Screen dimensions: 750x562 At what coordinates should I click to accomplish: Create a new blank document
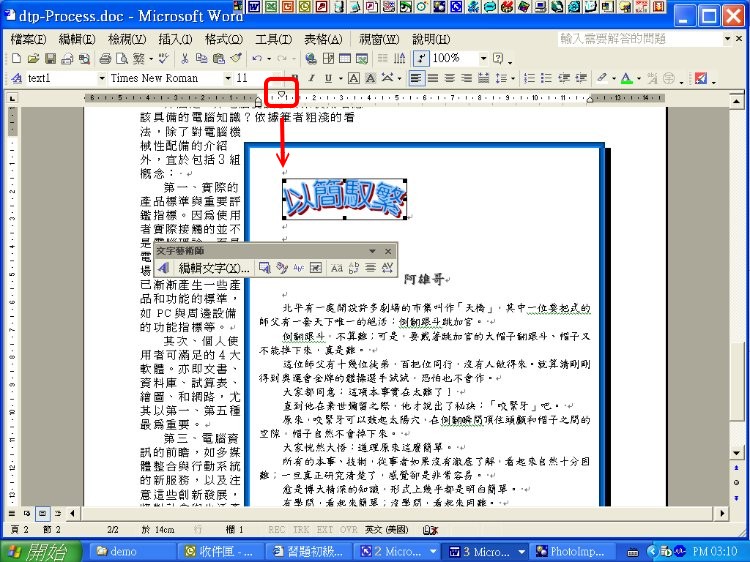(16, 58)
